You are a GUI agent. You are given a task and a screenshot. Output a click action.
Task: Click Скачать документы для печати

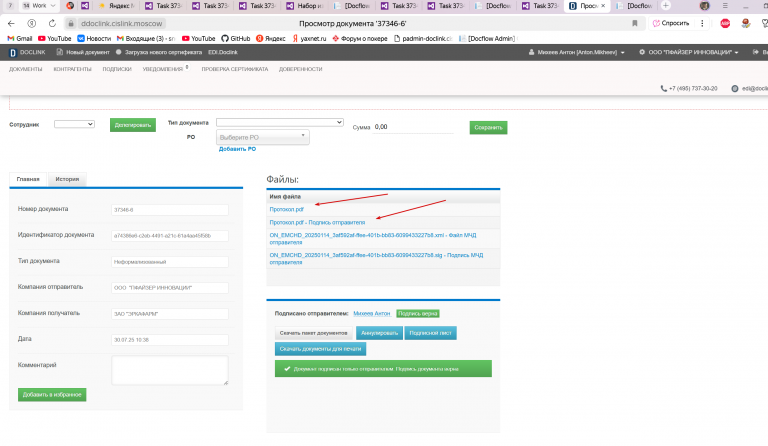[x=320, y=349]
